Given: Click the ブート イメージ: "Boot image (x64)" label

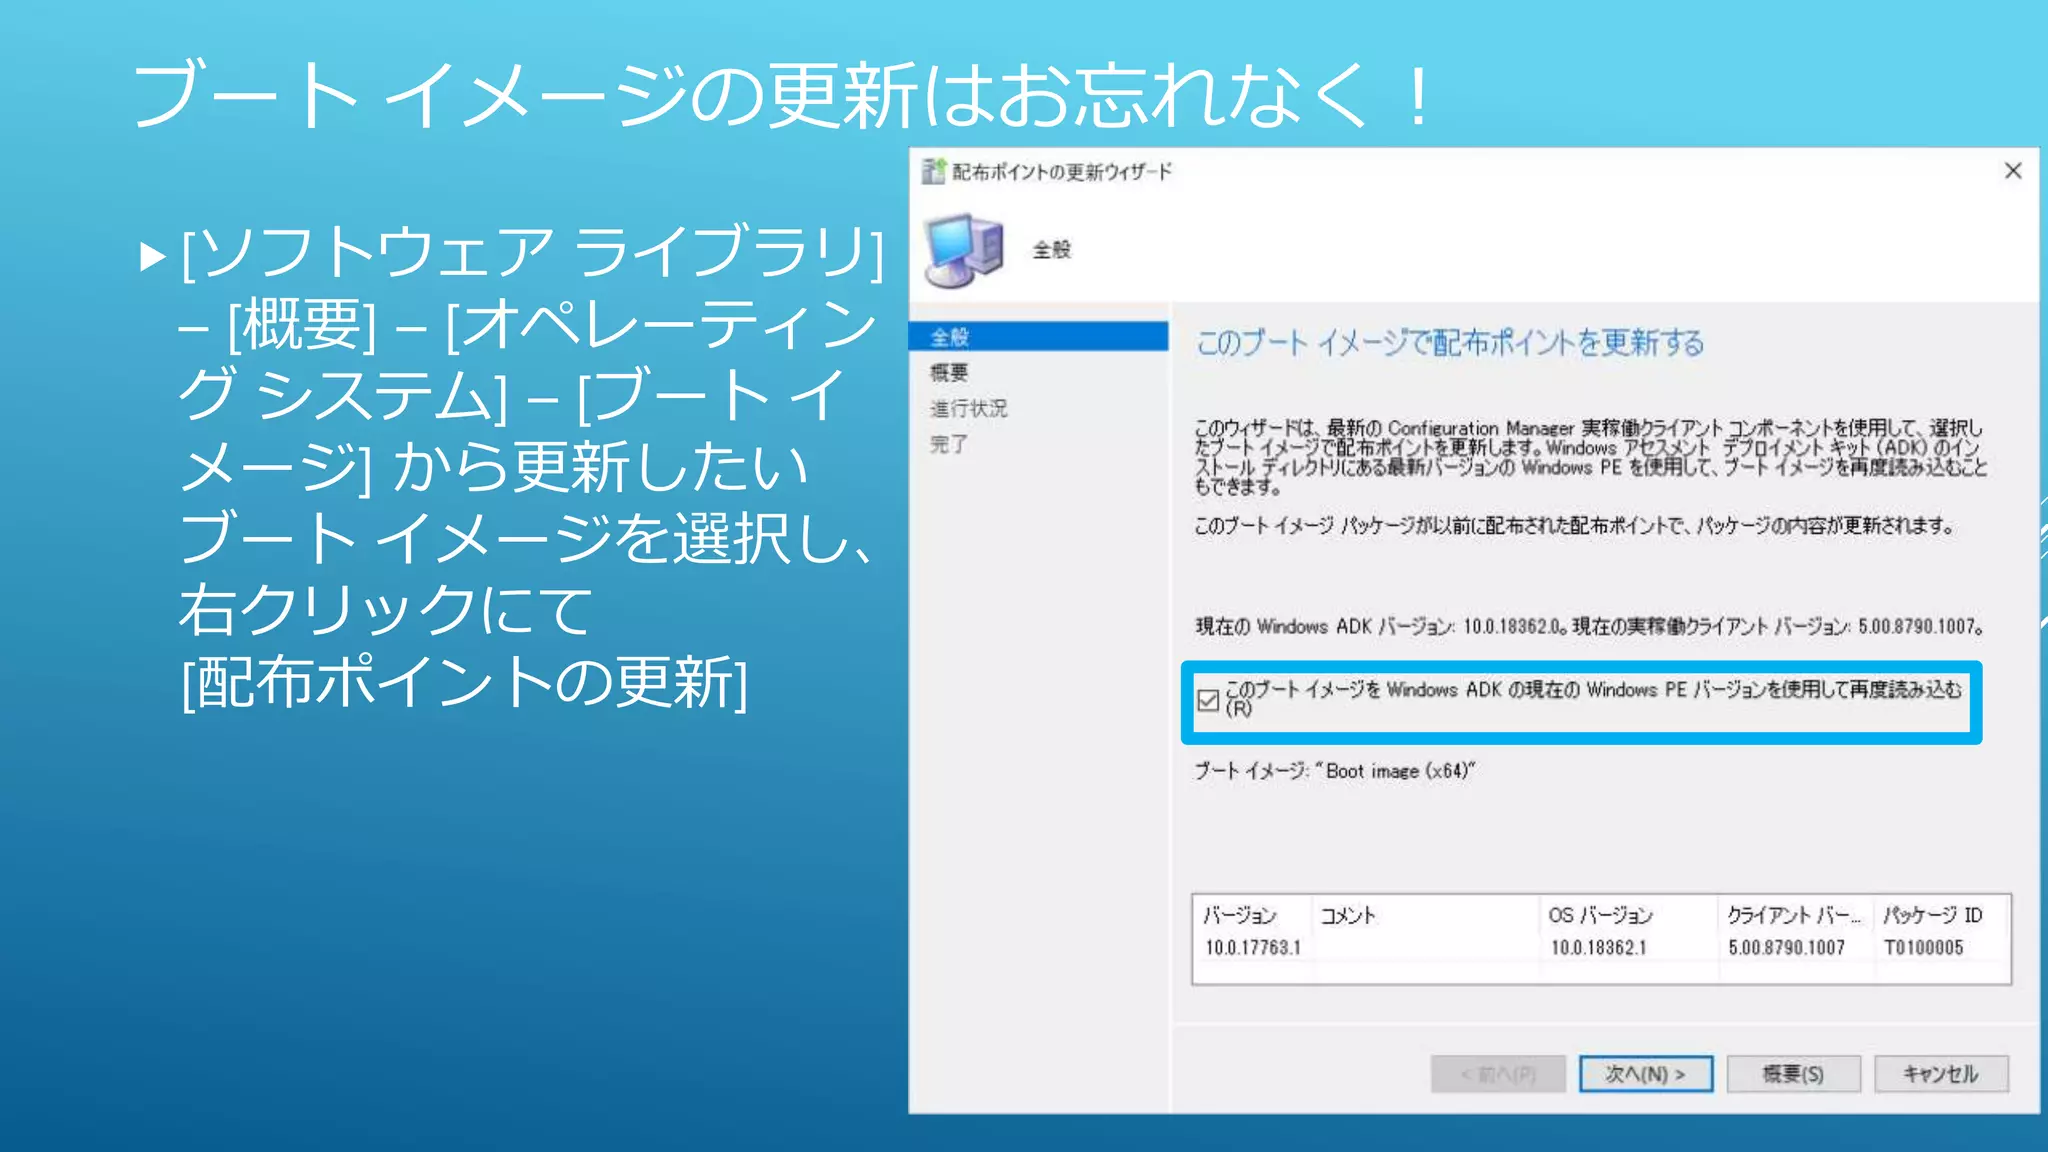Looking at the screenshot, I should pyautogui.click(x=1335, y=771).
